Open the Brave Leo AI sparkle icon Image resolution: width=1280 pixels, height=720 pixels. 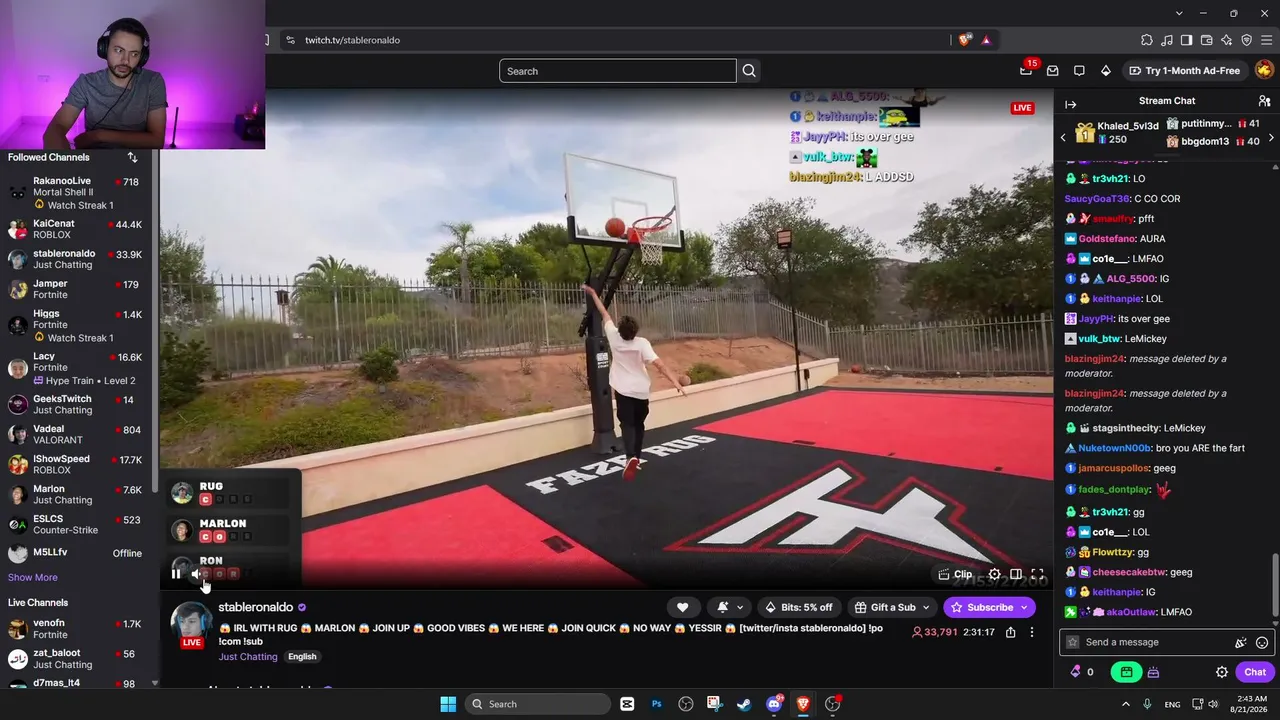click(x=1227, y=40)
